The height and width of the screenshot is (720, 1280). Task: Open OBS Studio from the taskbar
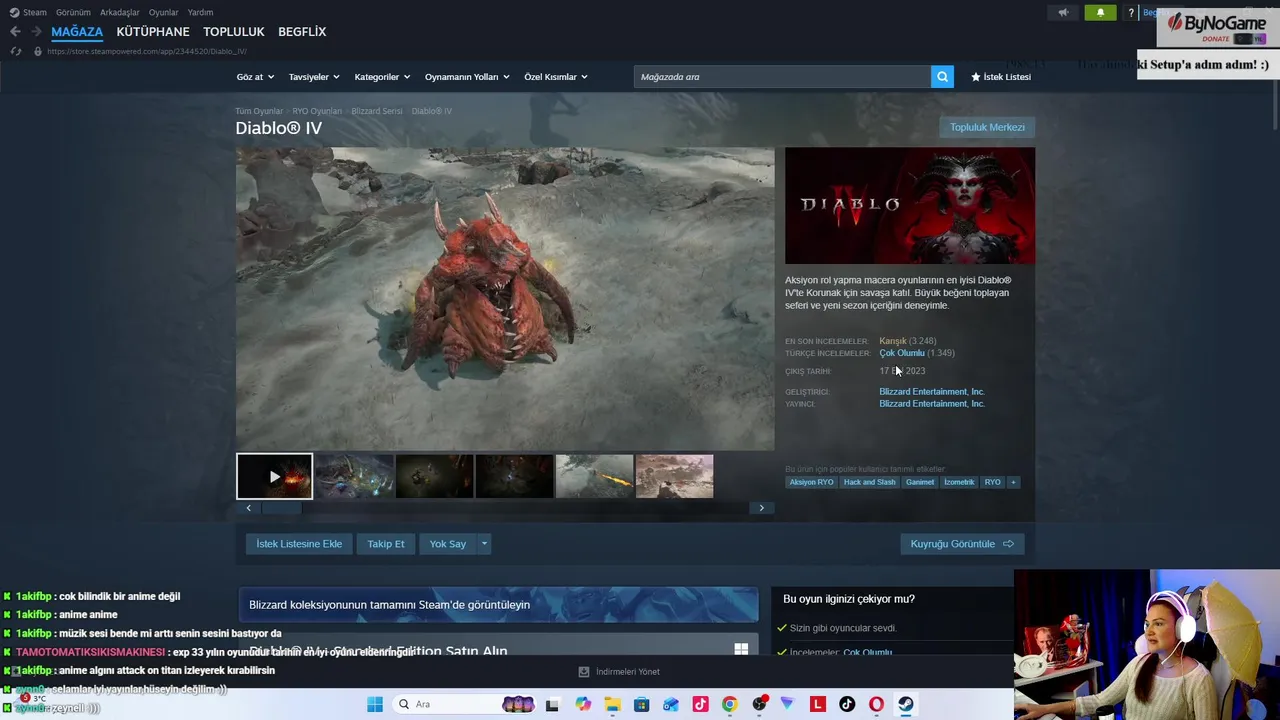coord(759,704)
